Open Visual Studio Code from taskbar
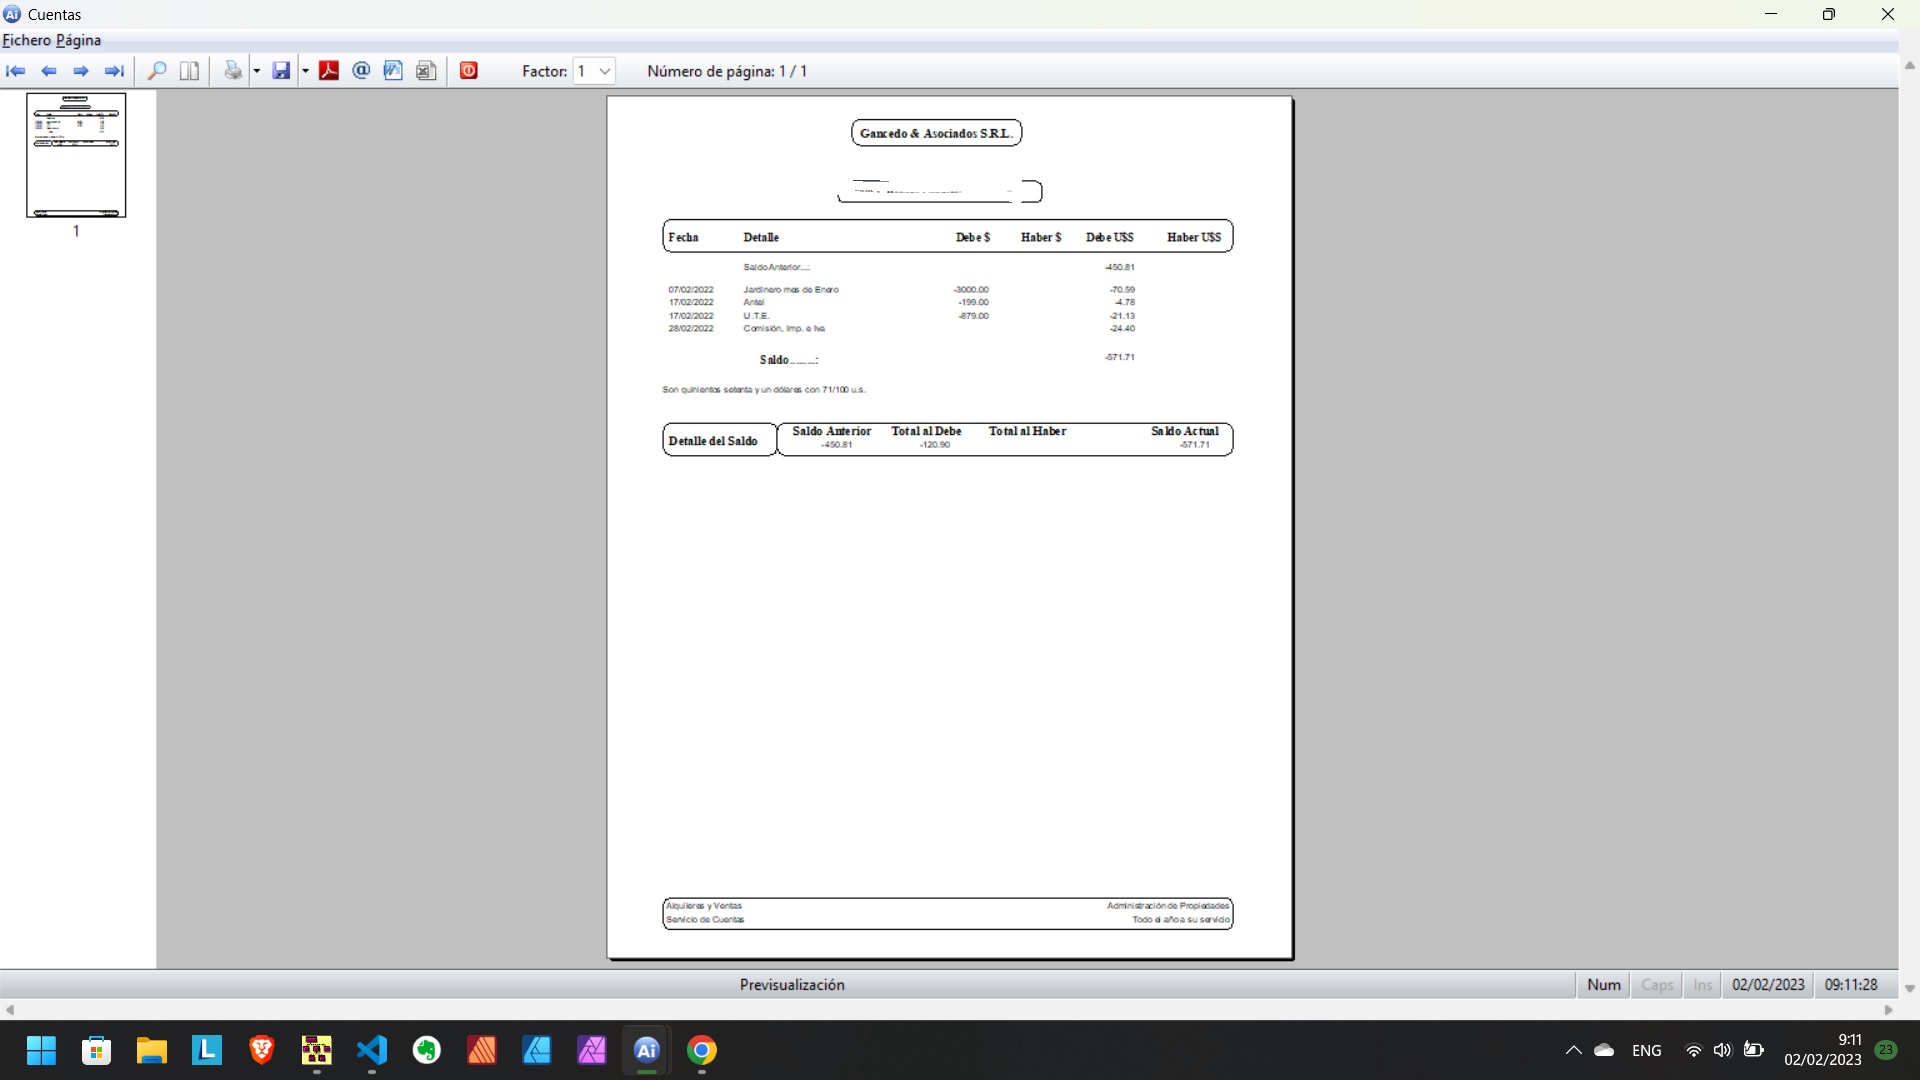1920x1080 pixels. tap(372, 1050)
